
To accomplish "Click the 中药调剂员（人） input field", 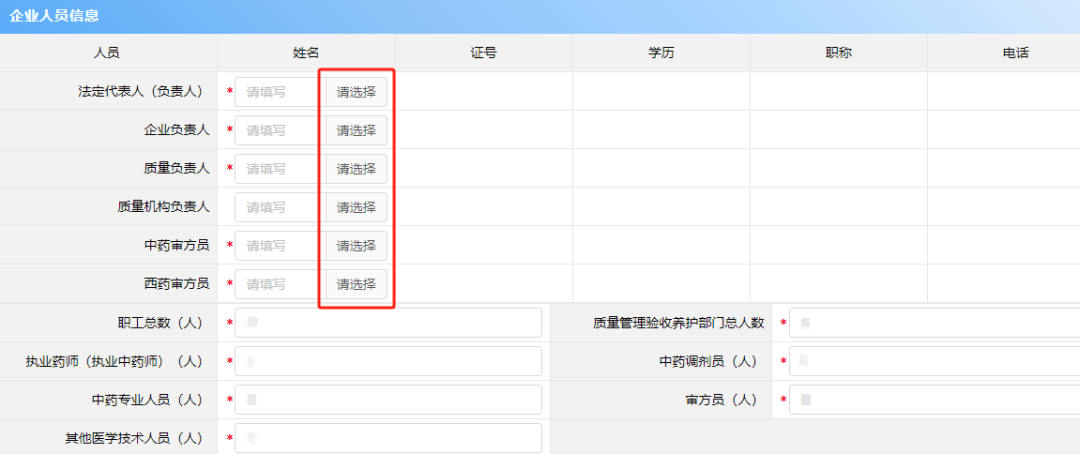I will tap(935, 361).
